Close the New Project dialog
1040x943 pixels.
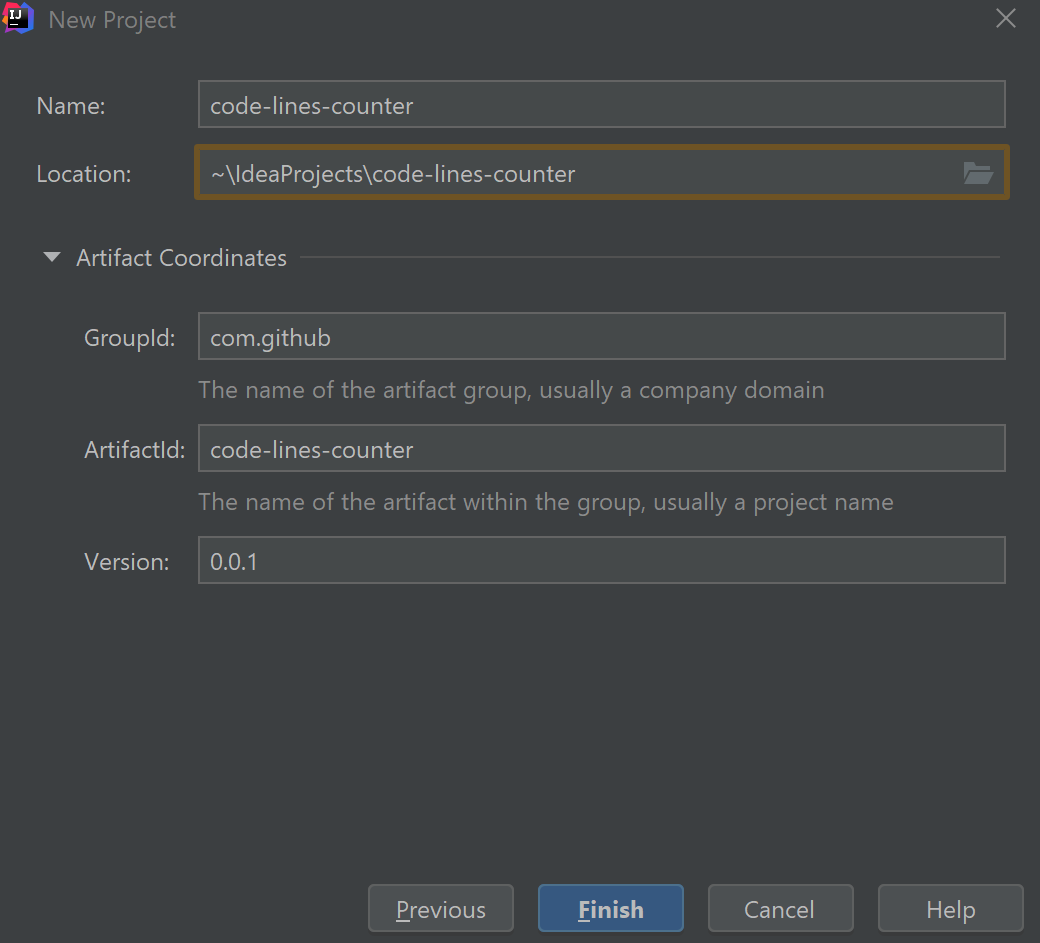pyautogui.click(x=1006, y=19)
